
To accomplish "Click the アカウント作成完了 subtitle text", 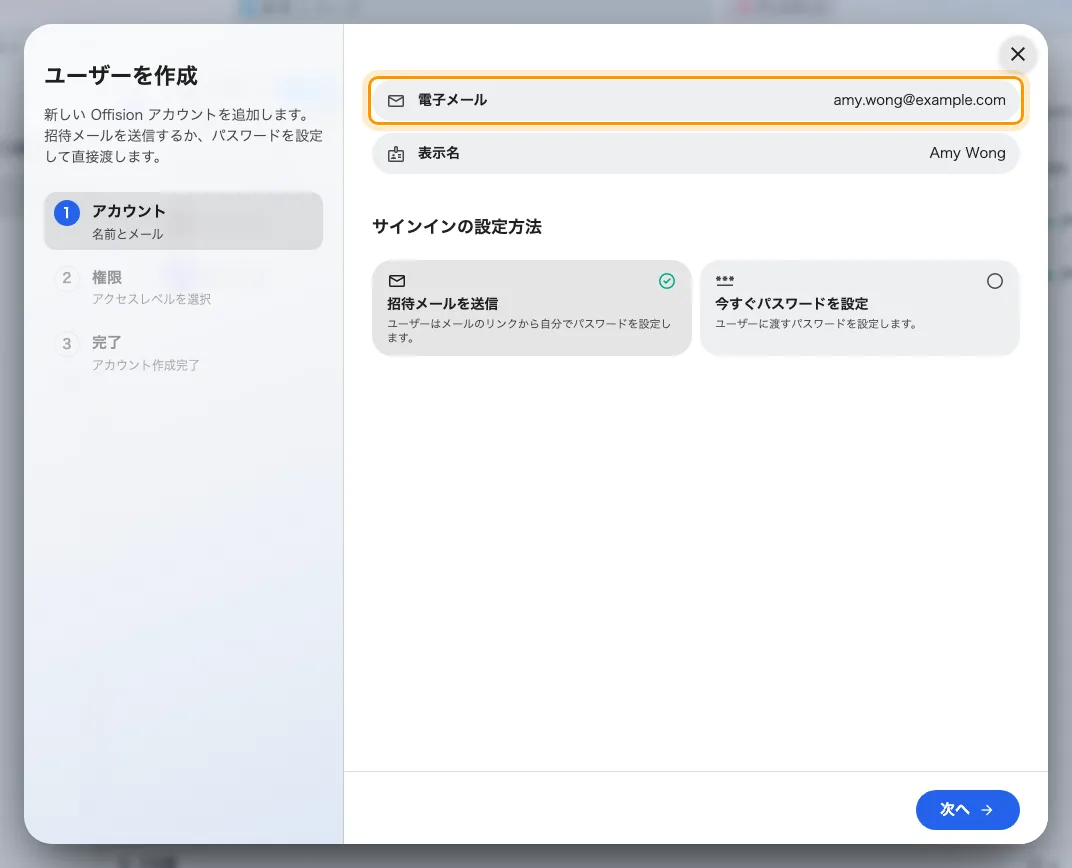I will click(x=146, y=365).
